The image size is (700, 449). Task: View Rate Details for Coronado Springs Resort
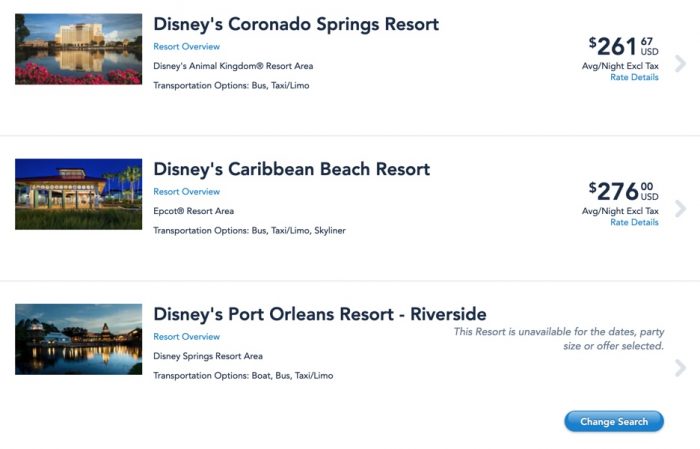(634, 77)
